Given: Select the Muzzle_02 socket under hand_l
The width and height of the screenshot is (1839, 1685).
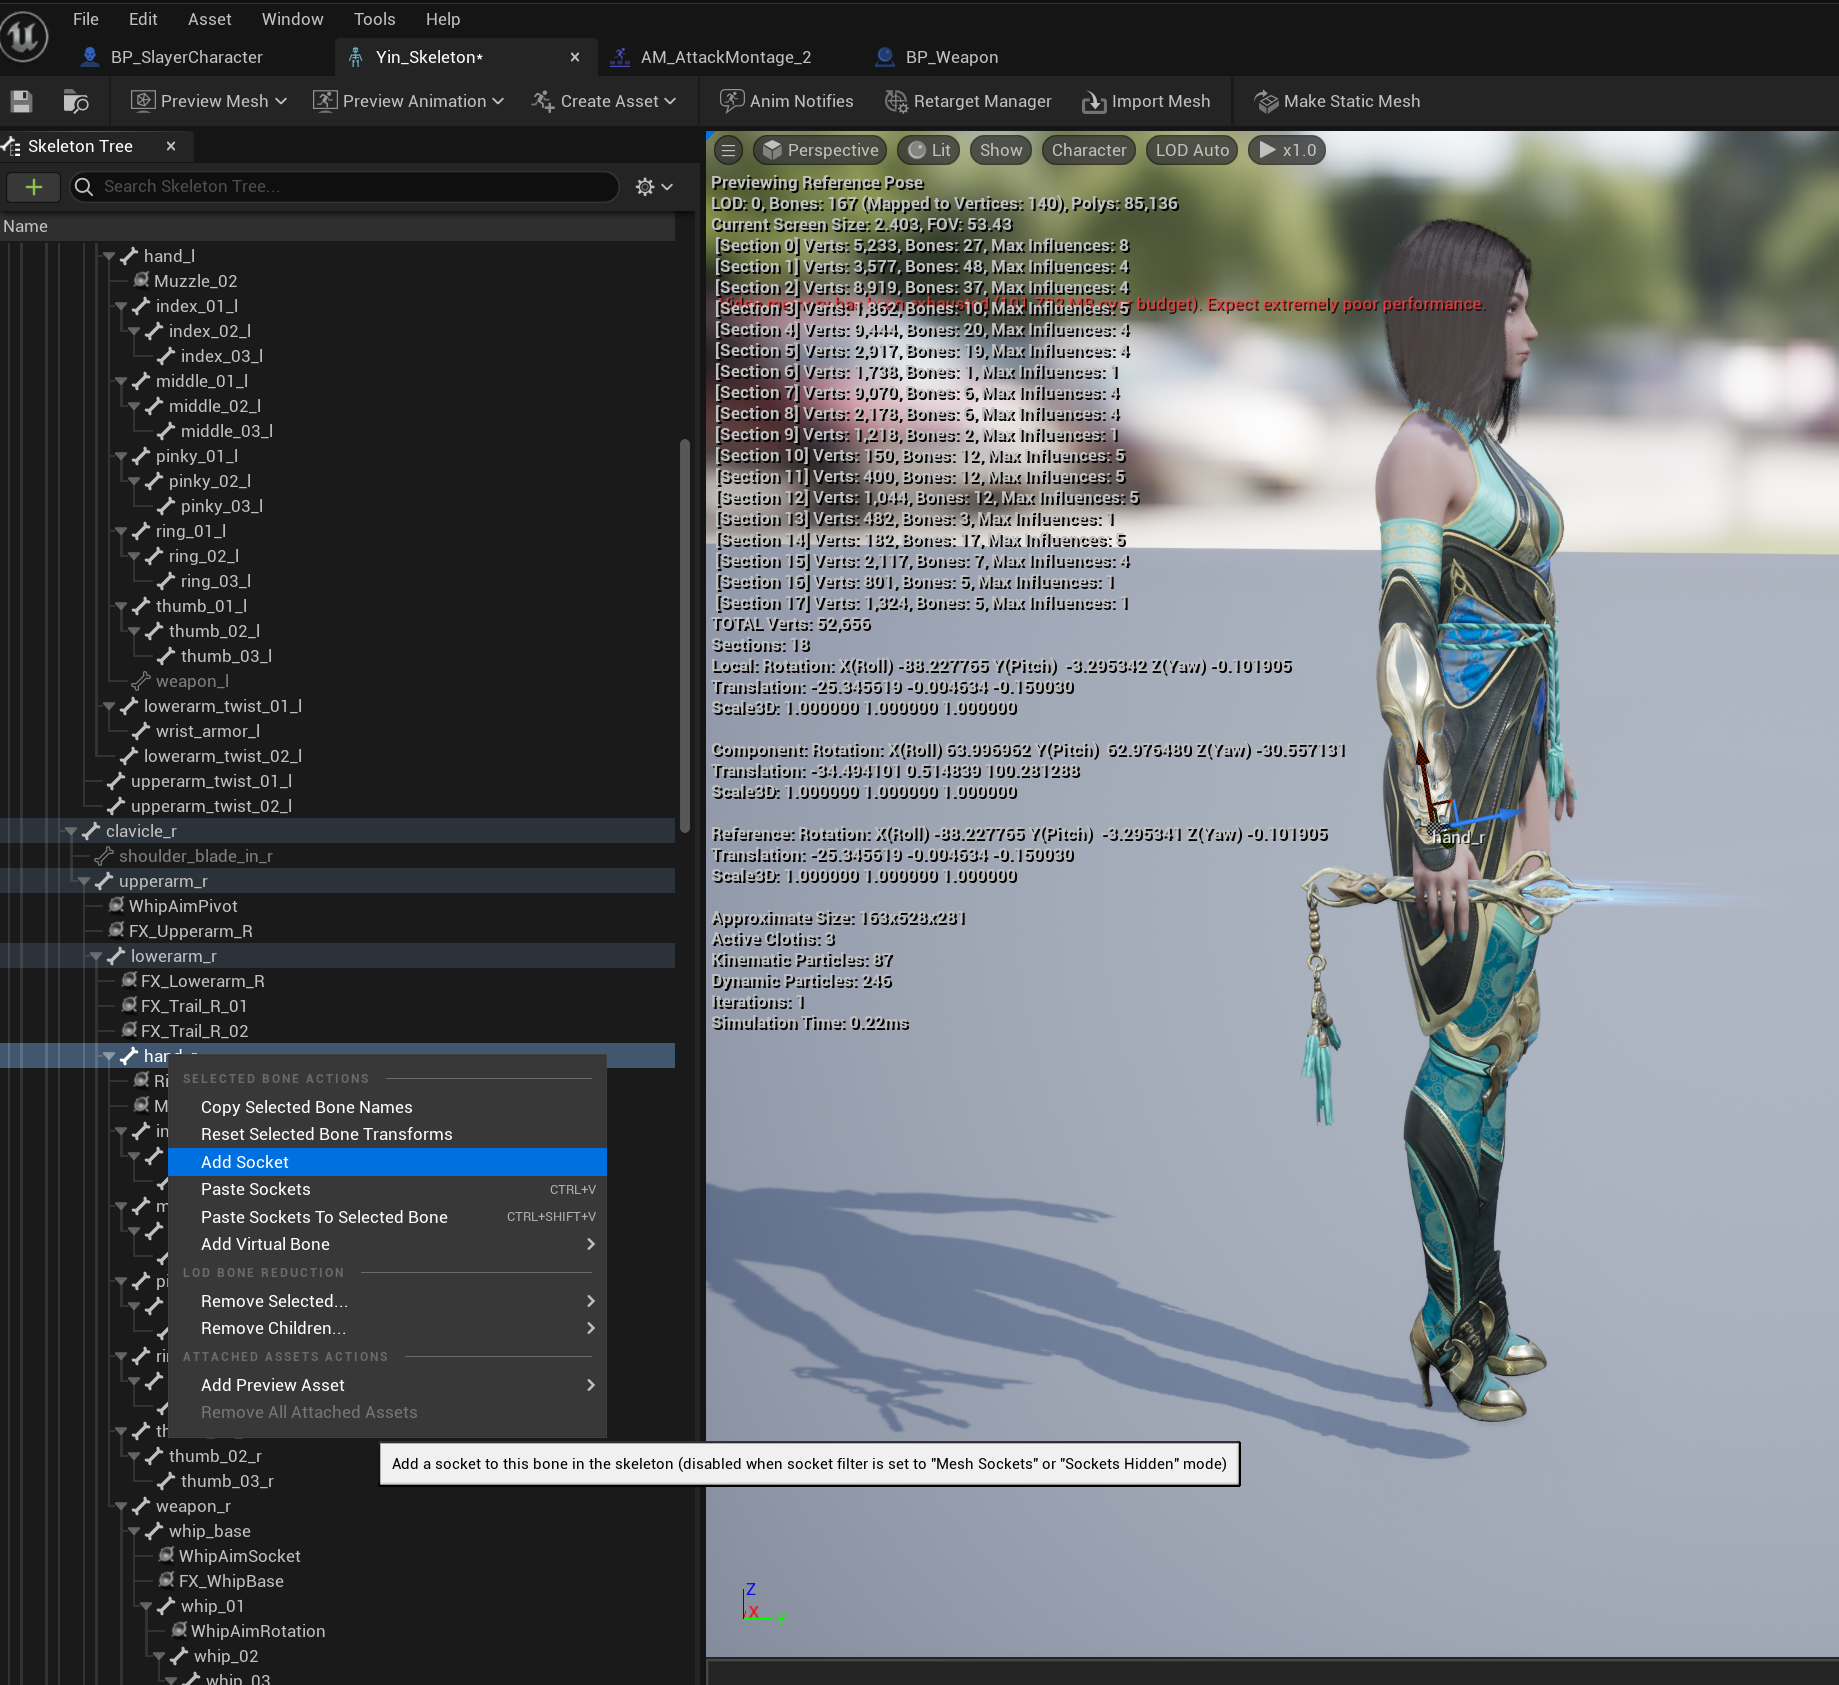Looking at the screenshot, I should click(195, 281).
